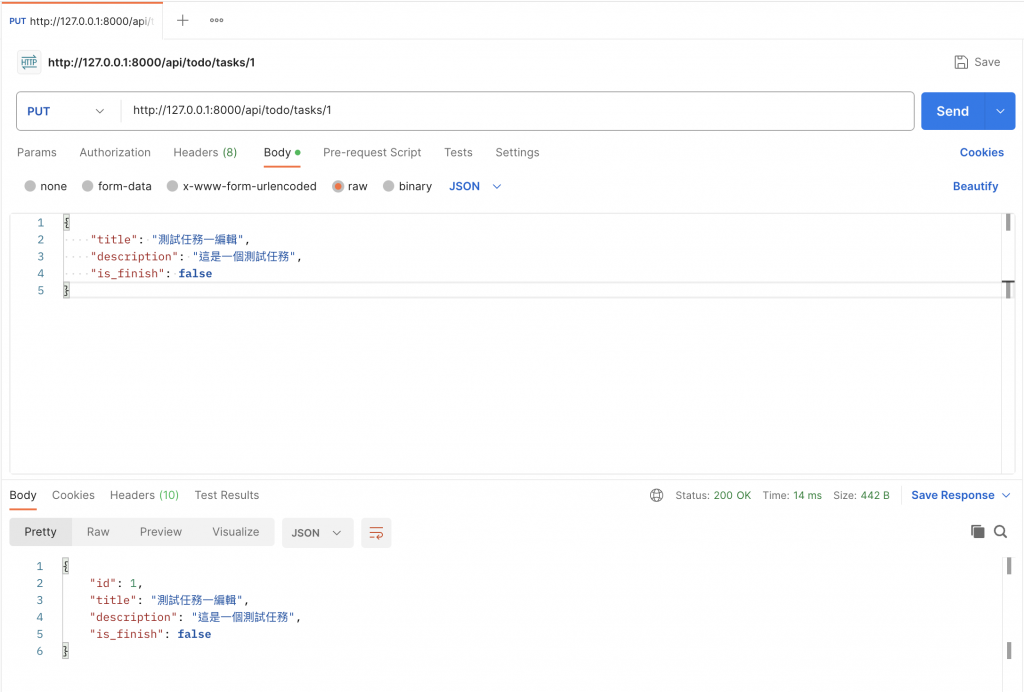
Task: Switch response view to Pretty
Action: coord(40,532)
